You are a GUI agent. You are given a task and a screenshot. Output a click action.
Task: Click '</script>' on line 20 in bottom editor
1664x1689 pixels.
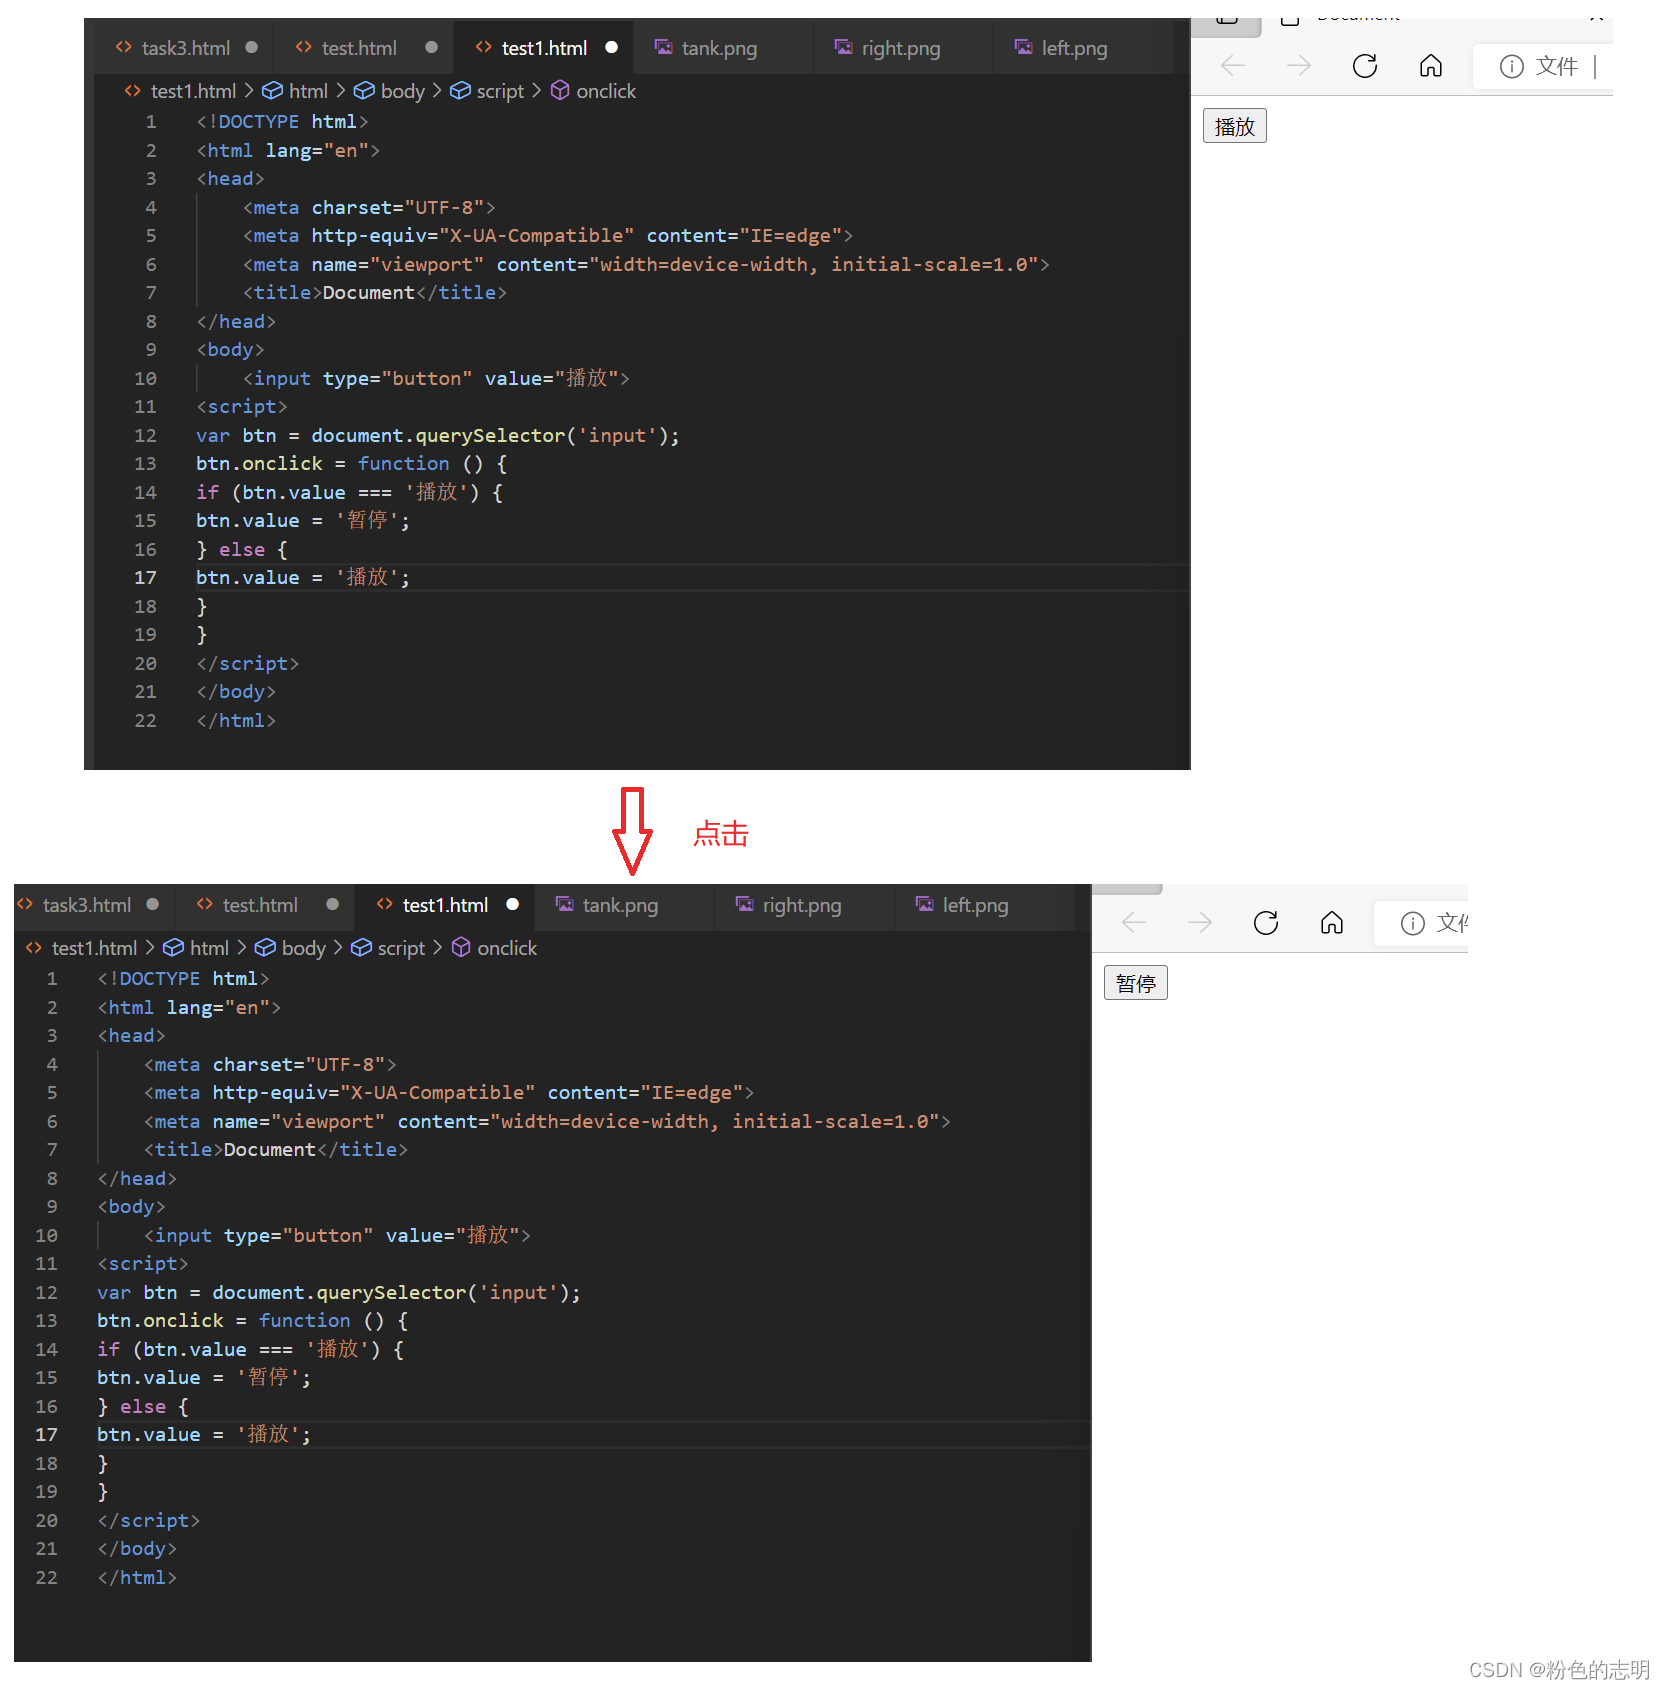[x=148, y=1520]
